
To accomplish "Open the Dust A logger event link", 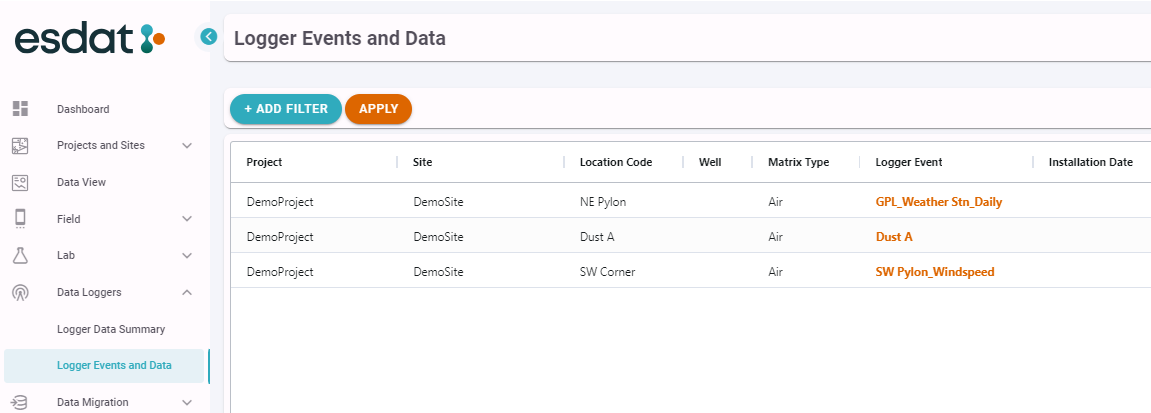I will pos(894,237).
